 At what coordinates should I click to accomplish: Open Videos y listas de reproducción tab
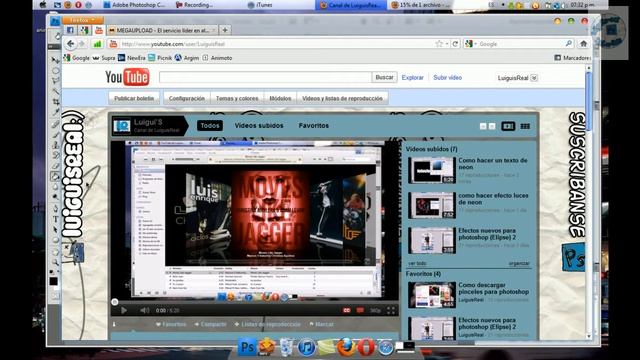(342, 98)
